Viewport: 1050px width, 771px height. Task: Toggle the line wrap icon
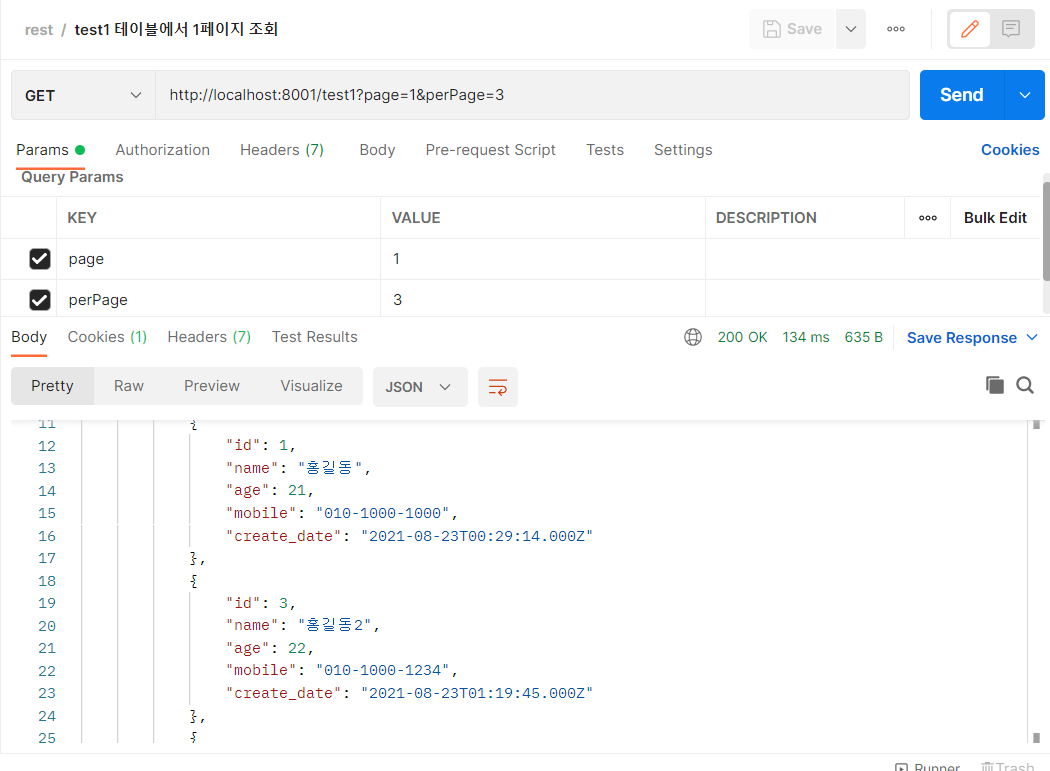[x=498, y=387]
